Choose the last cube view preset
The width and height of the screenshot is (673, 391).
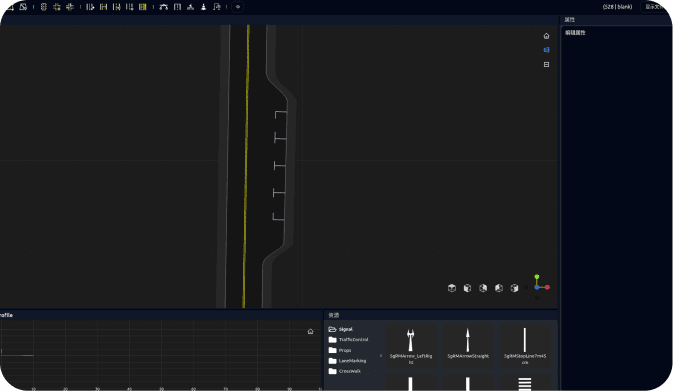(514, 288)
